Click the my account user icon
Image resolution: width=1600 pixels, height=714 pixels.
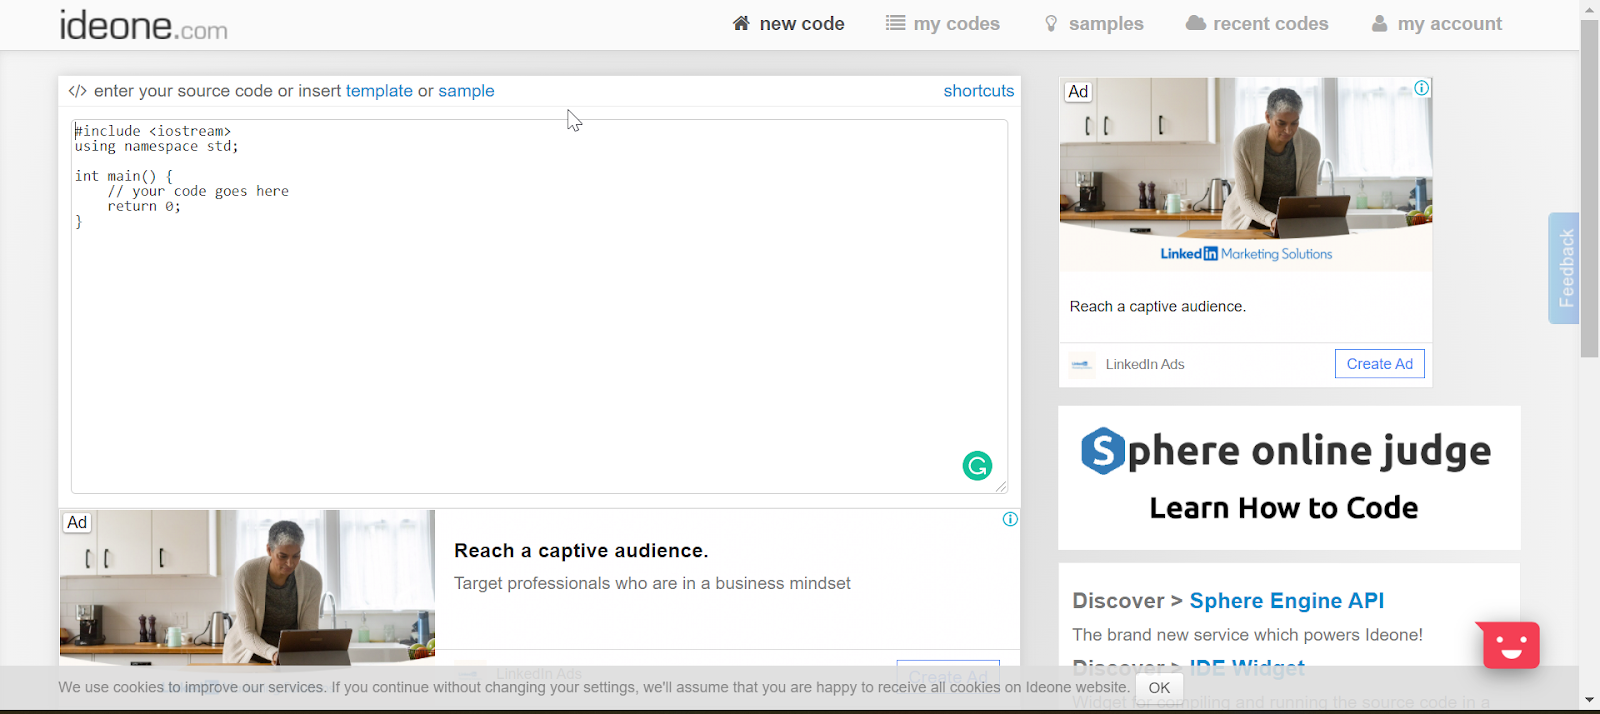[x=1380, y=23]
